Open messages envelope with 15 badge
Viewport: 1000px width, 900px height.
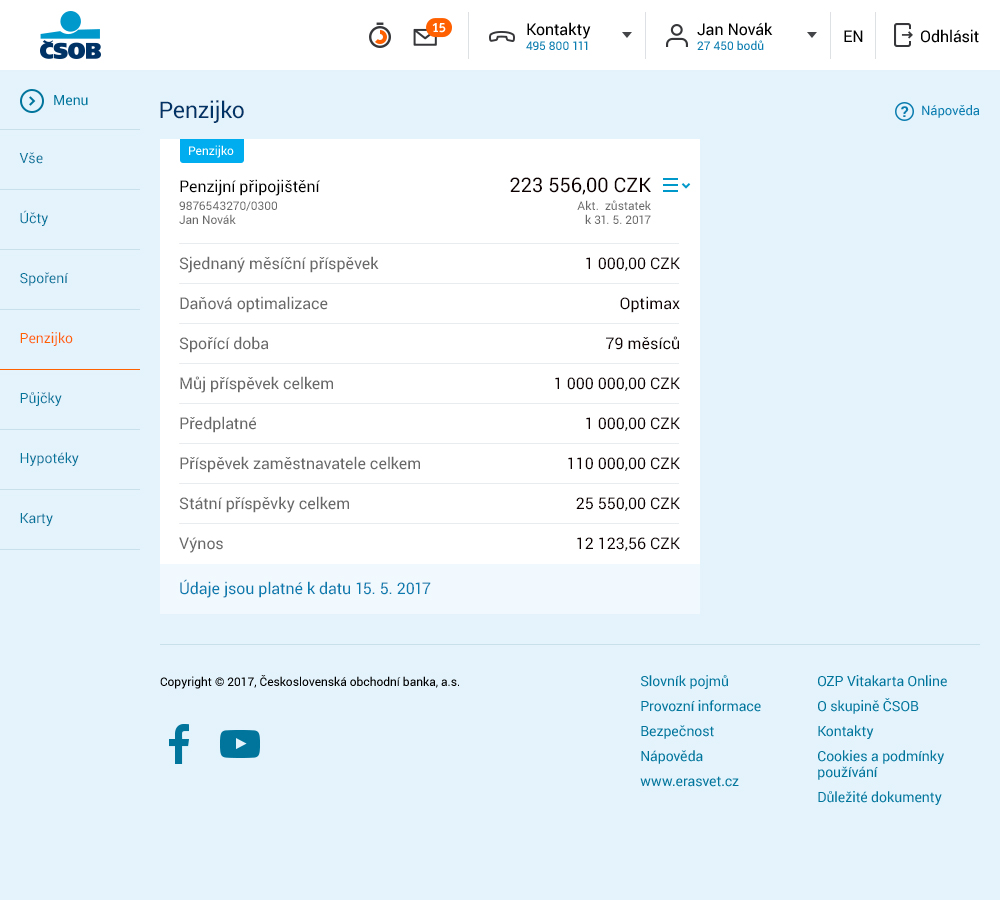[426, 37]
